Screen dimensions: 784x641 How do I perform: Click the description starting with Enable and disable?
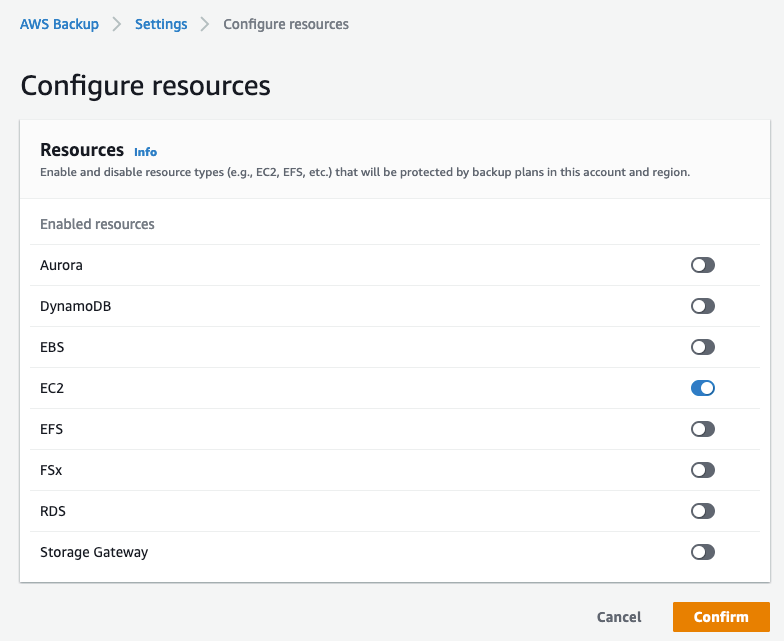pos(365,172)
